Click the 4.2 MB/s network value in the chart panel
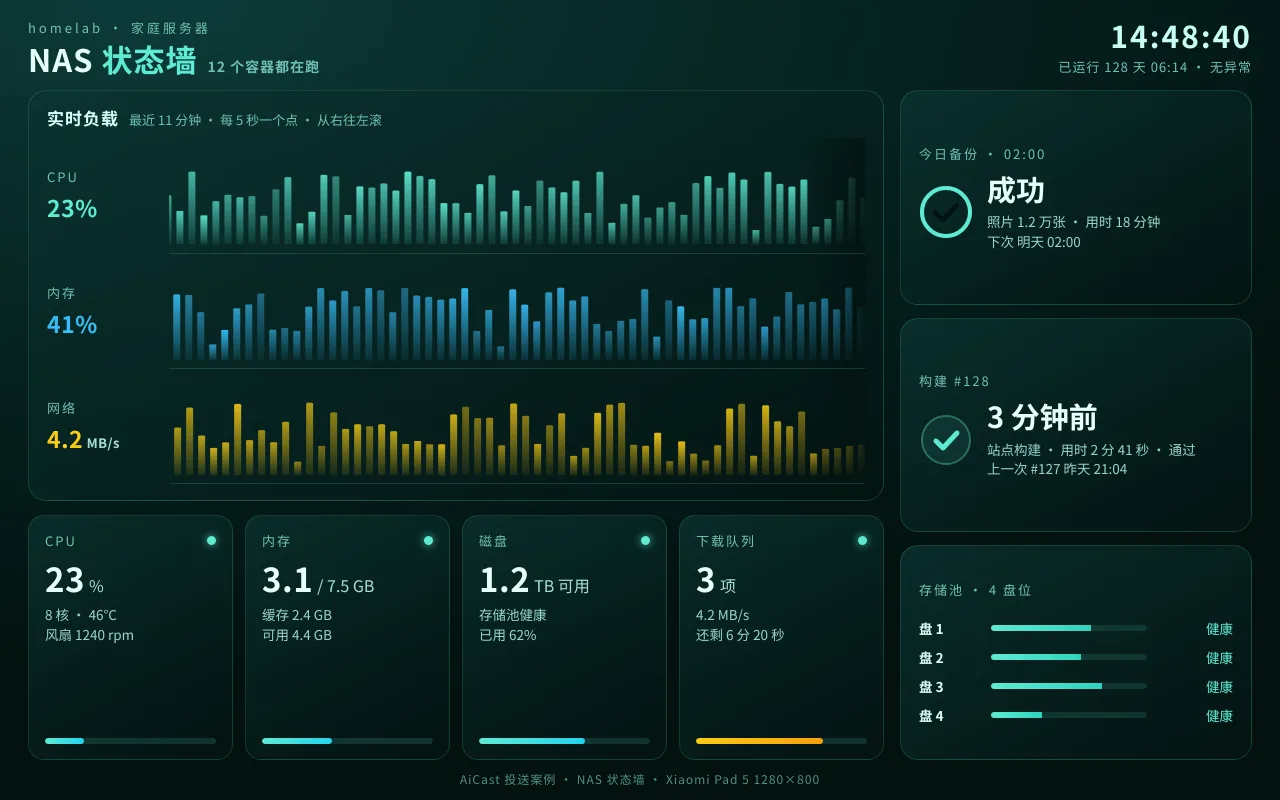This screenshot has height=800, width=1280. [x=83, y=440]
